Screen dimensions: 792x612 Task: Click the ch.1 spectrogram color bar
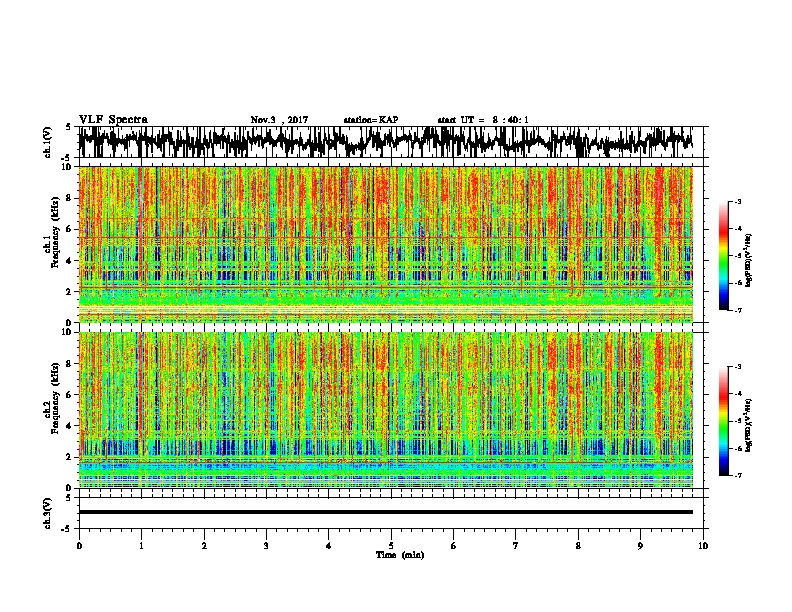(723, 256)
